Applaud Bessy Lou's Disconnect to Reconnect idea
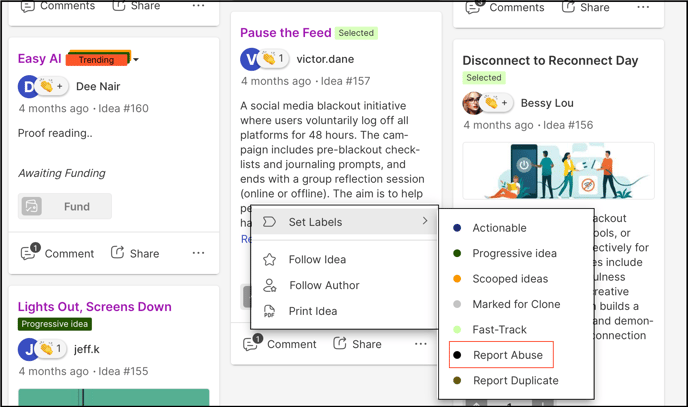 tap(498, 103)
